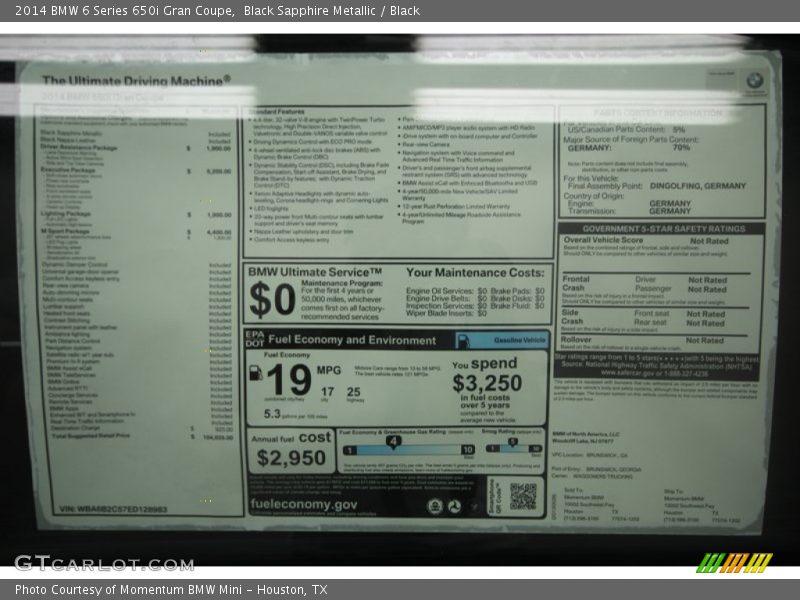Click 'Major Source of Foreign Parts Content' line
This screenshot has width=800, height=600.
(x=631, y=139)
